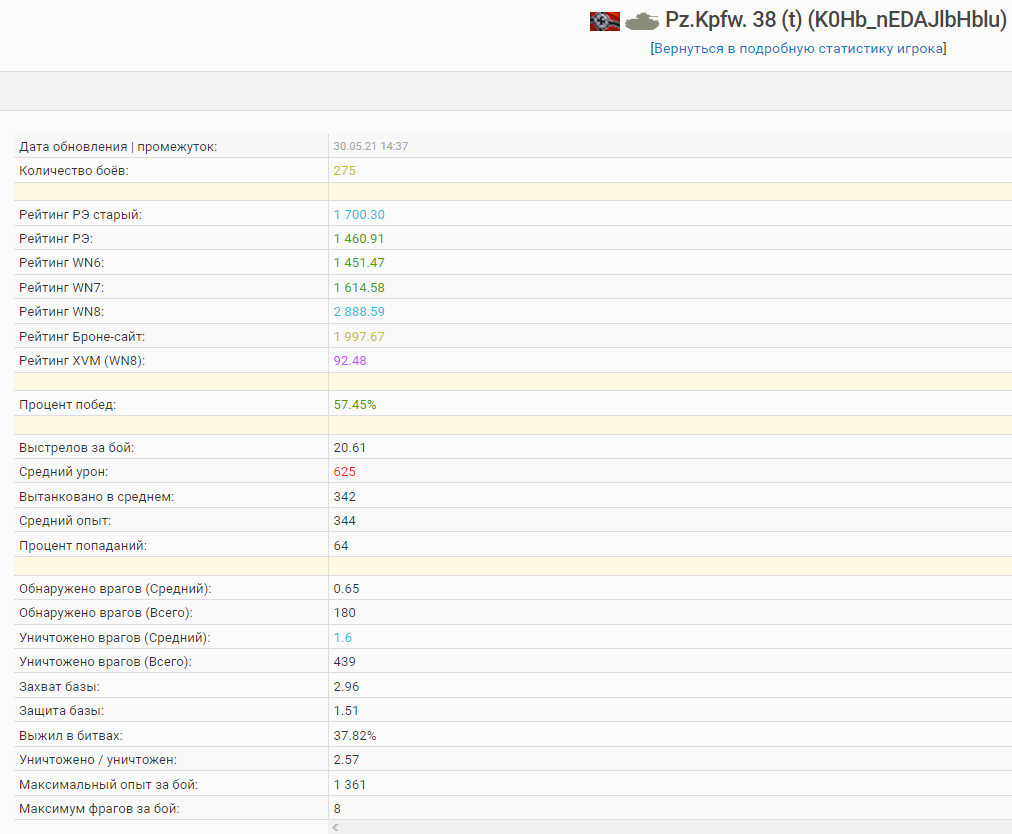Click the XVM (WN8) value 92.48
This screenshot has width=1012, height=834.
coord(350,361)
